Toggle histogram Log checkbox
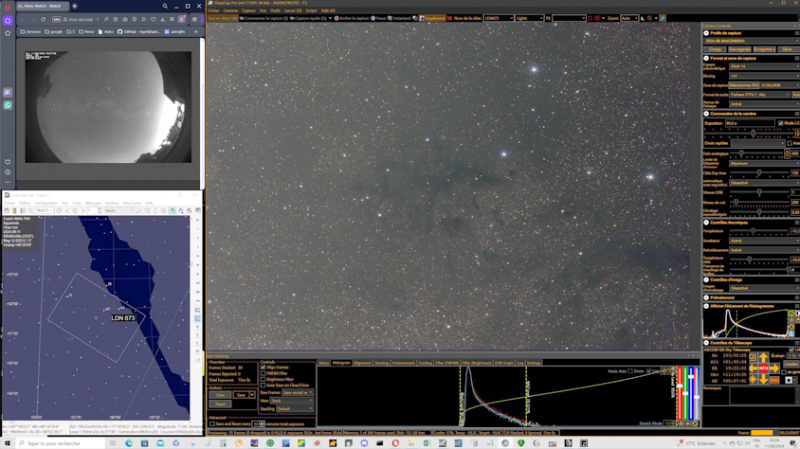The image size is (800, 449). coord(648,371)
